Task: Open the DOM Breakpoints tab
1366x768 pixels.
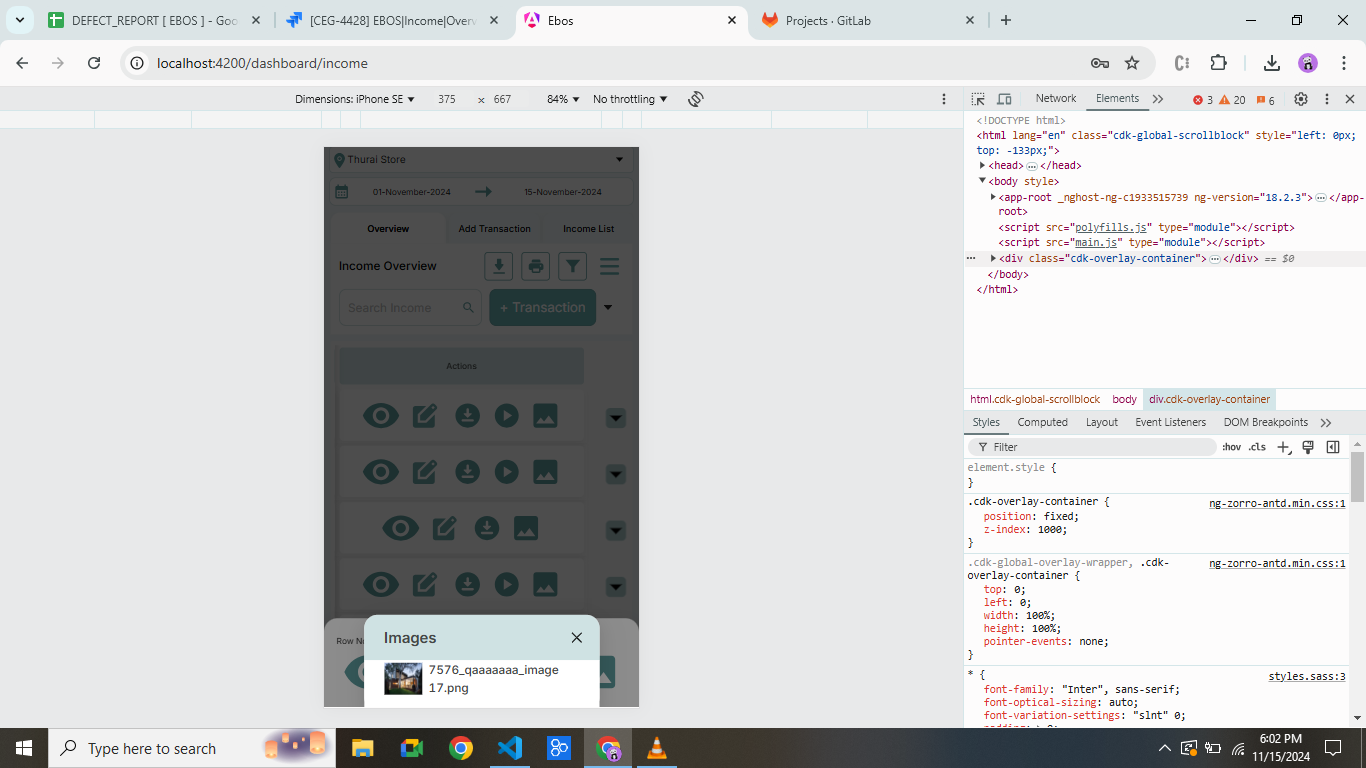Action: 1265,422
